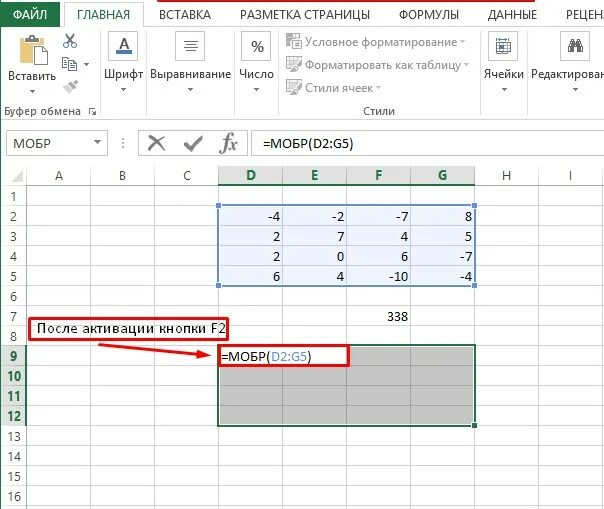Select row header 12
Screen dimensions: 604x509
[x=13, y=416]
